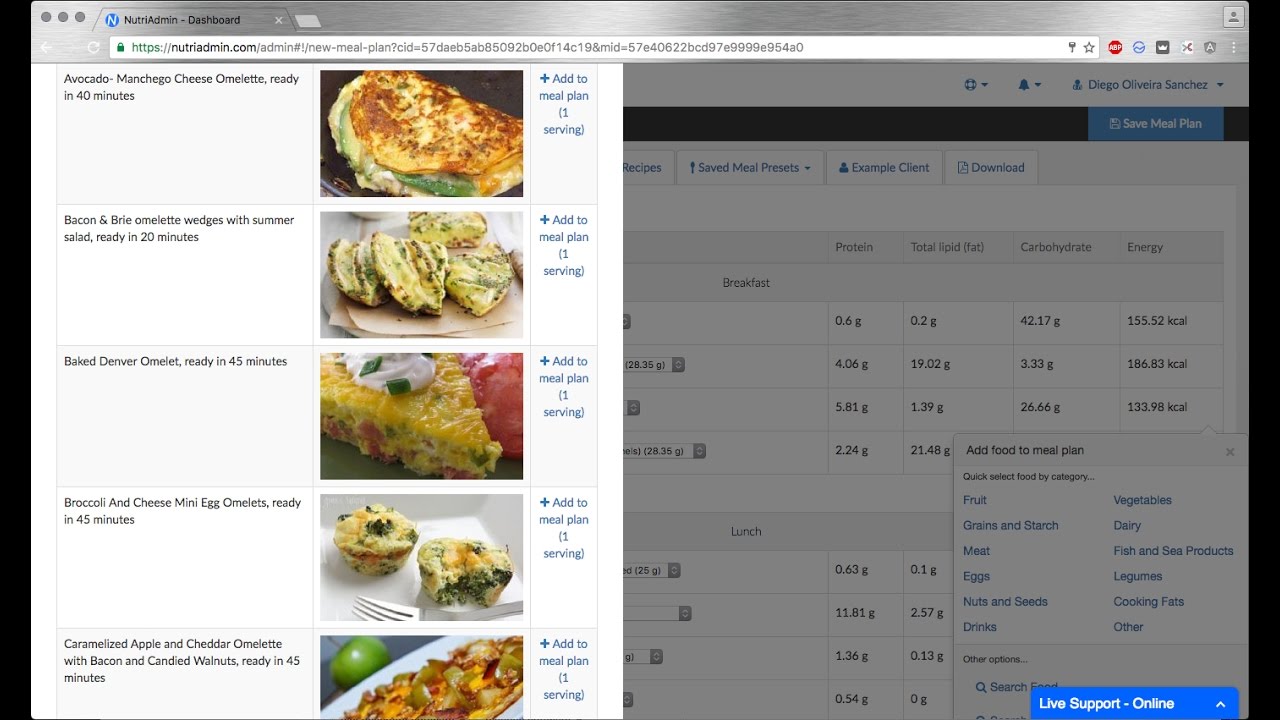
Task: Click the 19.02 g fat value
Action: coord(930,364)
